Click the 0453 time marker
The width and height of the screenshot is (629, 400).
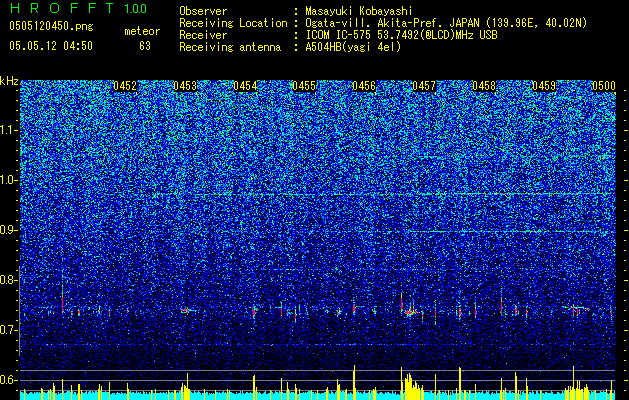(185, 86)
